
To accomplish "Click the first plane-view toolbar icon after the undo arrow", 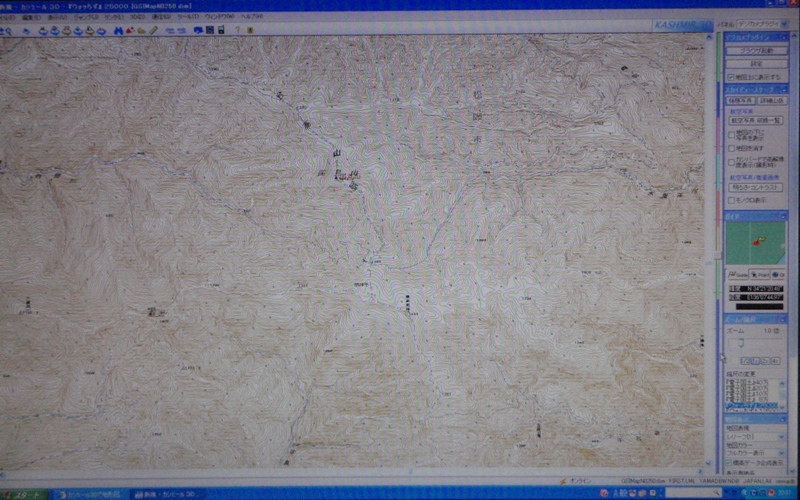I will click(44, 31).
